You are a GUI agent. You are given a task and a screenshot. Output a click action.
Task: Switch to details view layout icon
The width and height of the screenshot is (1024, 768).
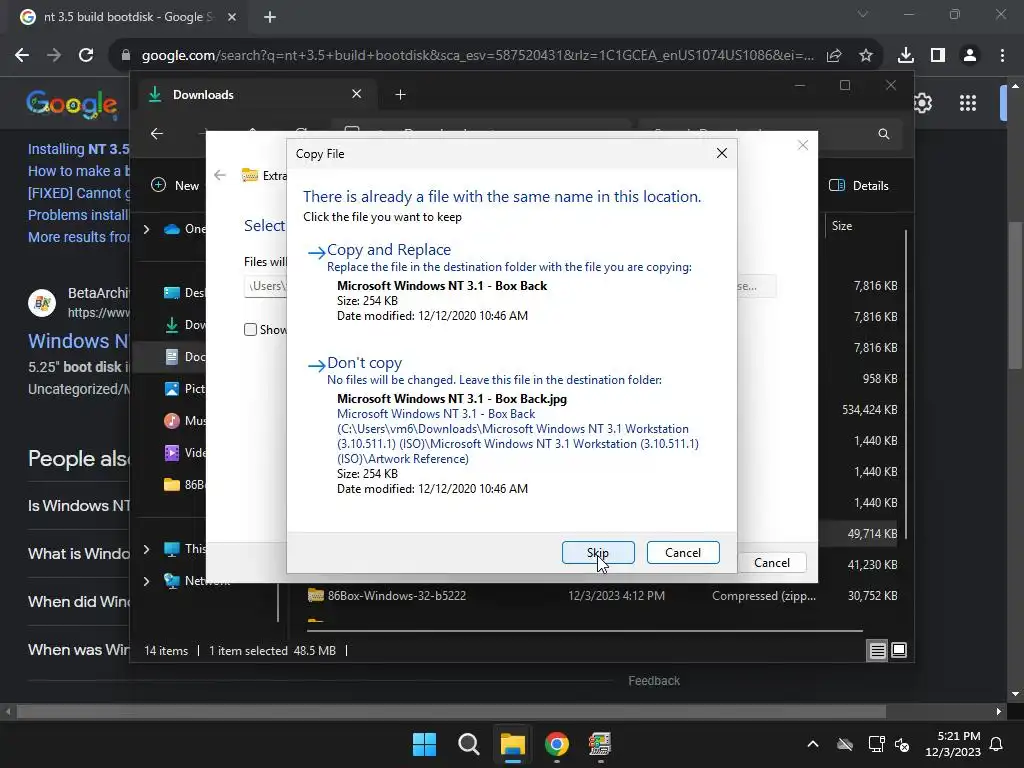tap(877, 650)
